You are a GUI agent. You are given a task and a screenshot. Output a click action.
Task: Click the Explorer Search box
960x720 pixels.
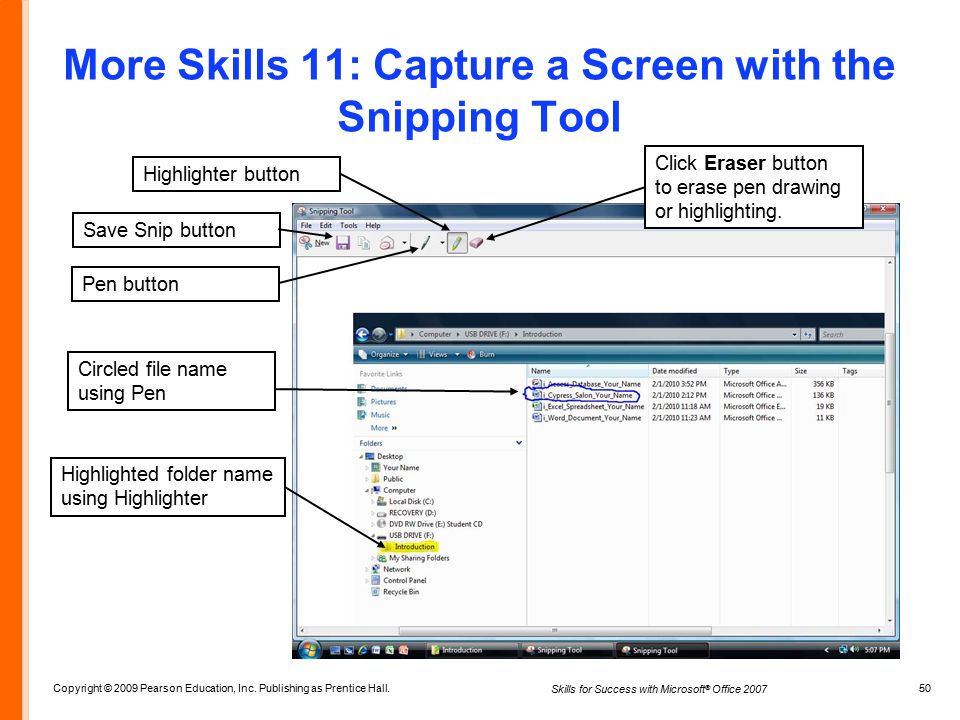pyautogui.click(x=851, y=334)
